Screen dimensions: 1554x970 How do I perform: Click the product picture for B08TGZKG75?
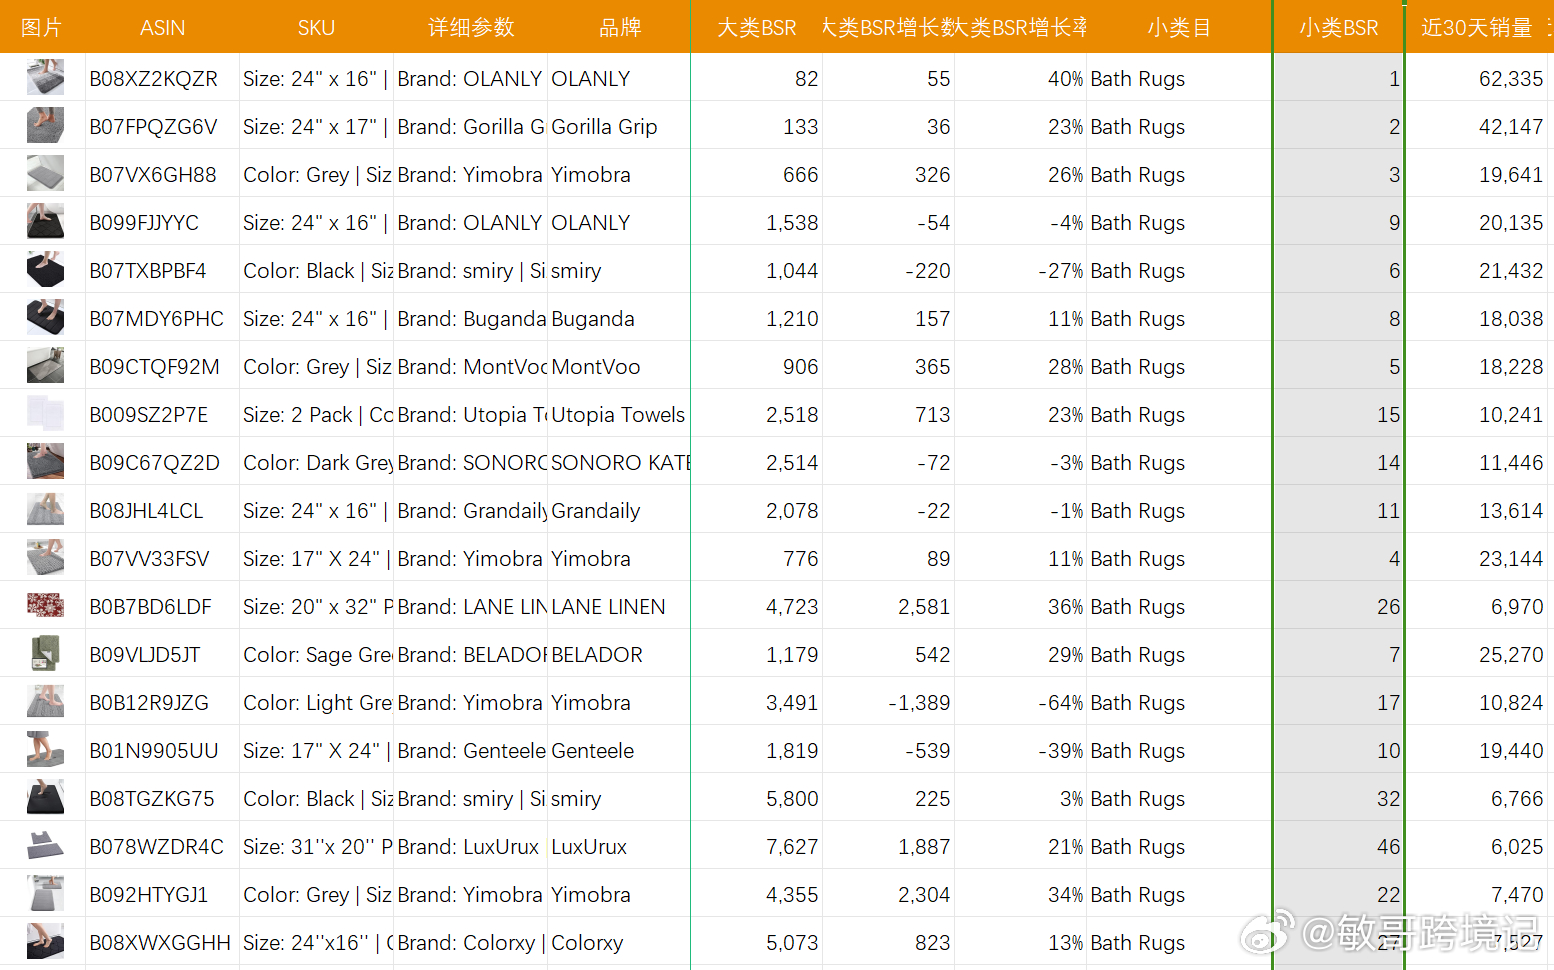tap(45, 798)
